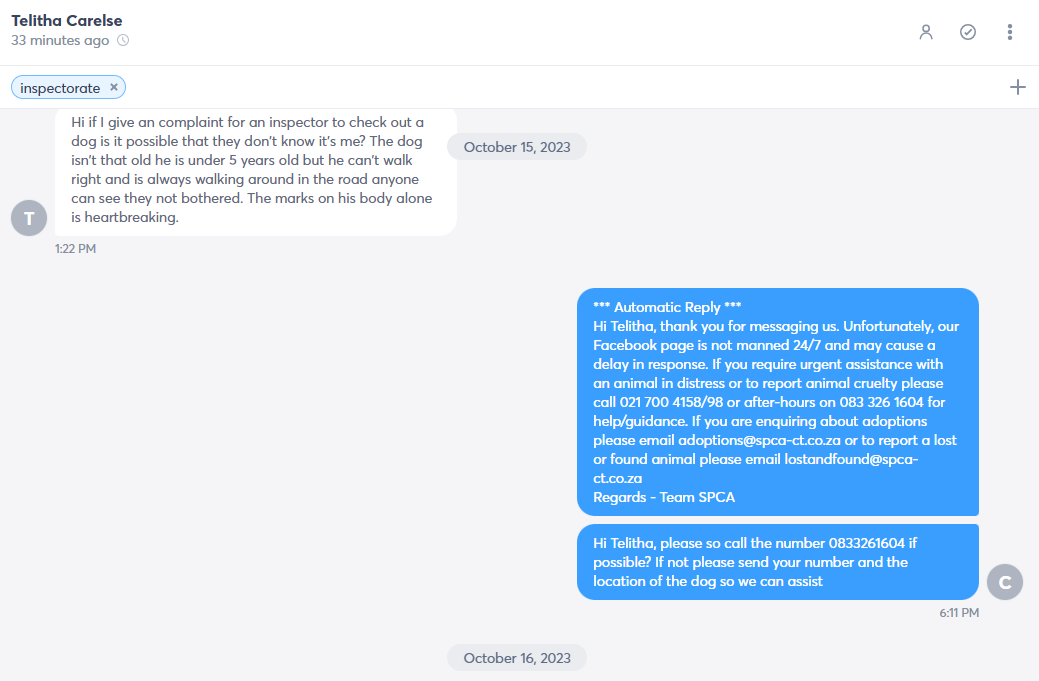The width and height of the screenshot is (1039, 681).
Task: Click the adoptions@spca-ct.co.za email address
Action: point(759,441)
